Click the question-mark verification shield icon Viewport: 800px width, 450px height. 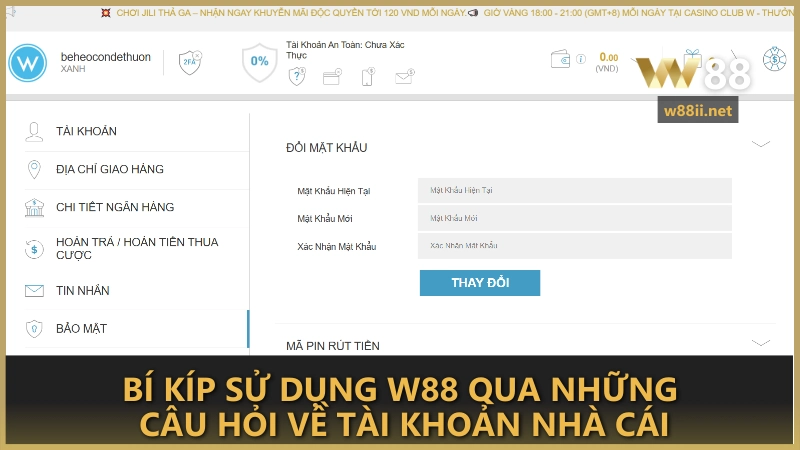click(x=297, y=77)
